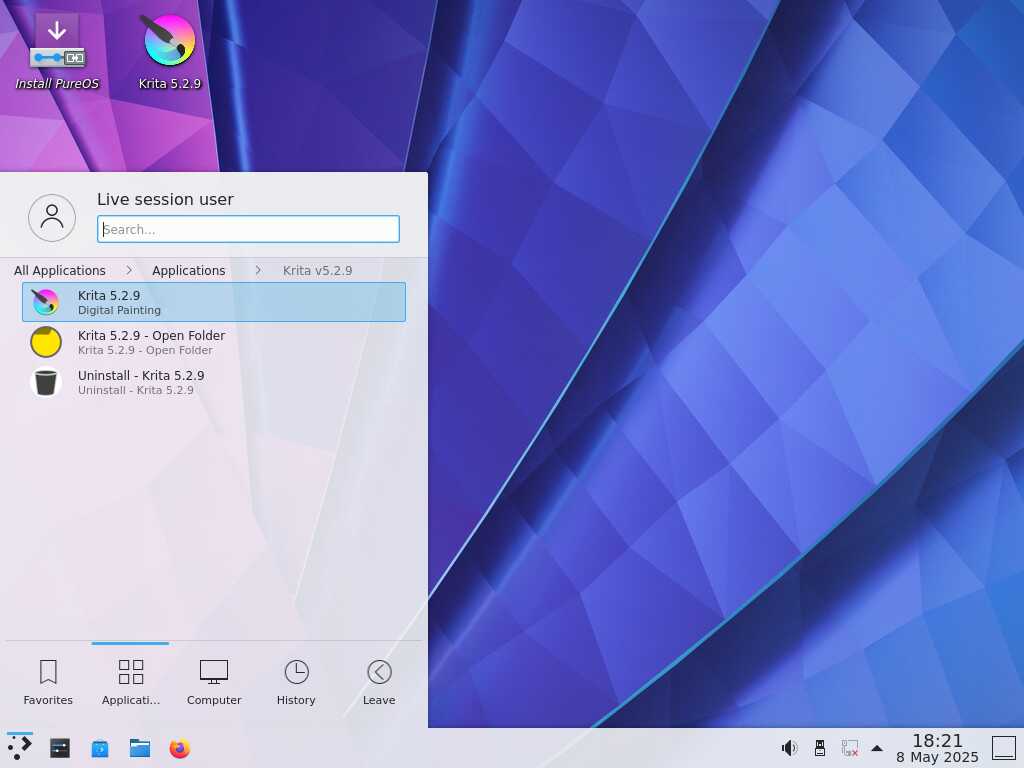Image resolution: width=1024 pixels, height=768 pixels.
Task: Open Discover software store from taskbar
Action: tap(100, 748)
